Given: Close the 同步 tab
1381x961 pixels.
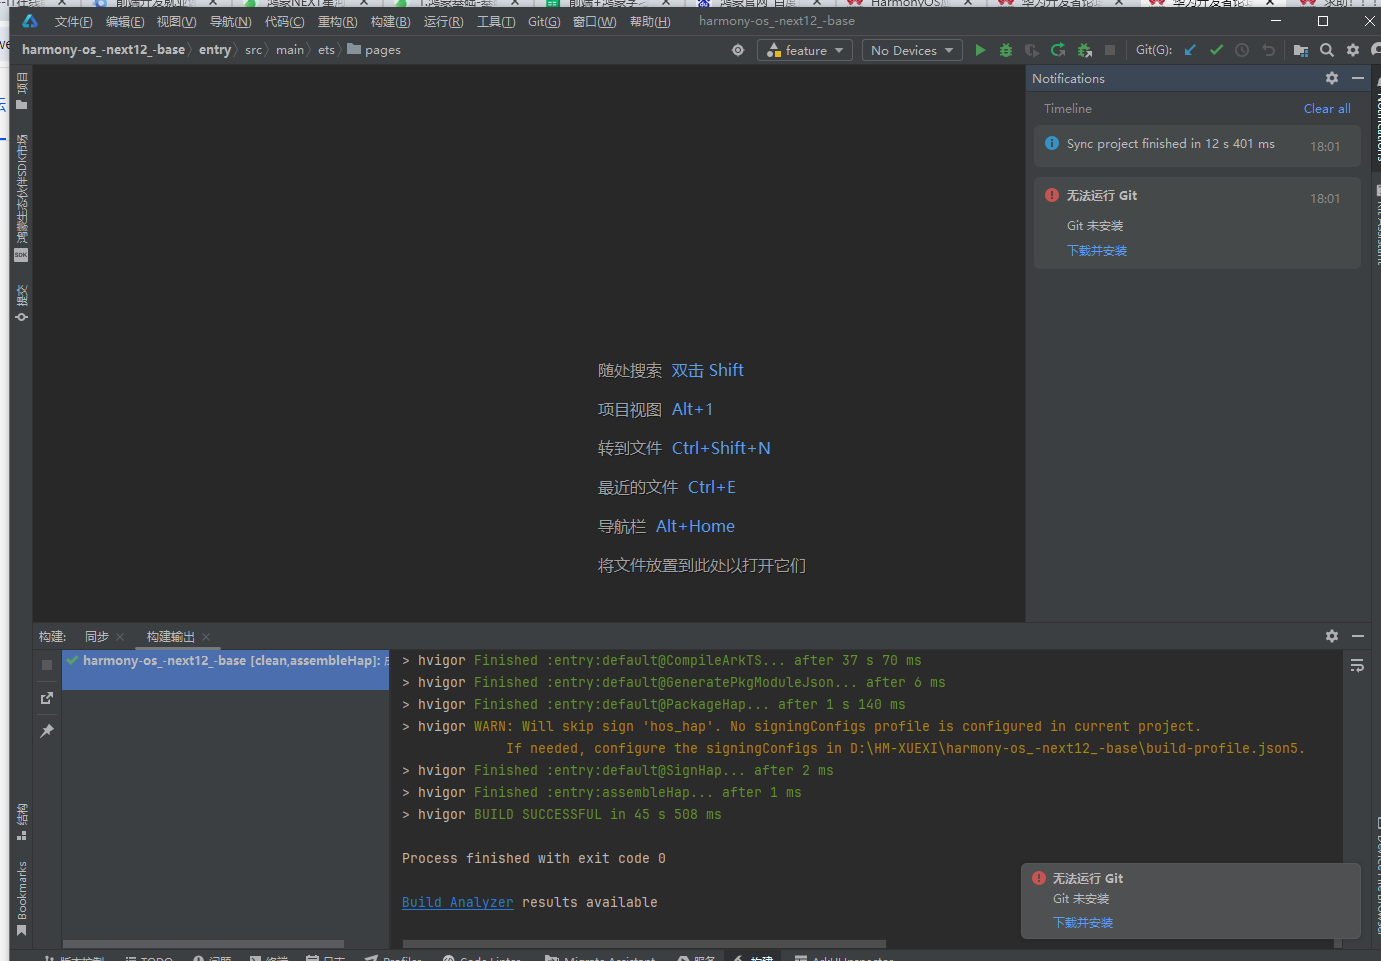Looking at the screenshot, I should pos(120,637).
